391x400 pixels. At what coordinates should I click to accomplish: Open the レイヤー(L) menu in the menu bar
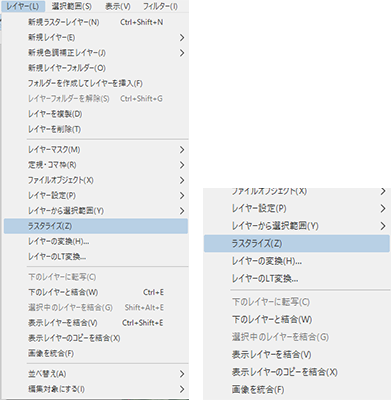click(23, 6)
